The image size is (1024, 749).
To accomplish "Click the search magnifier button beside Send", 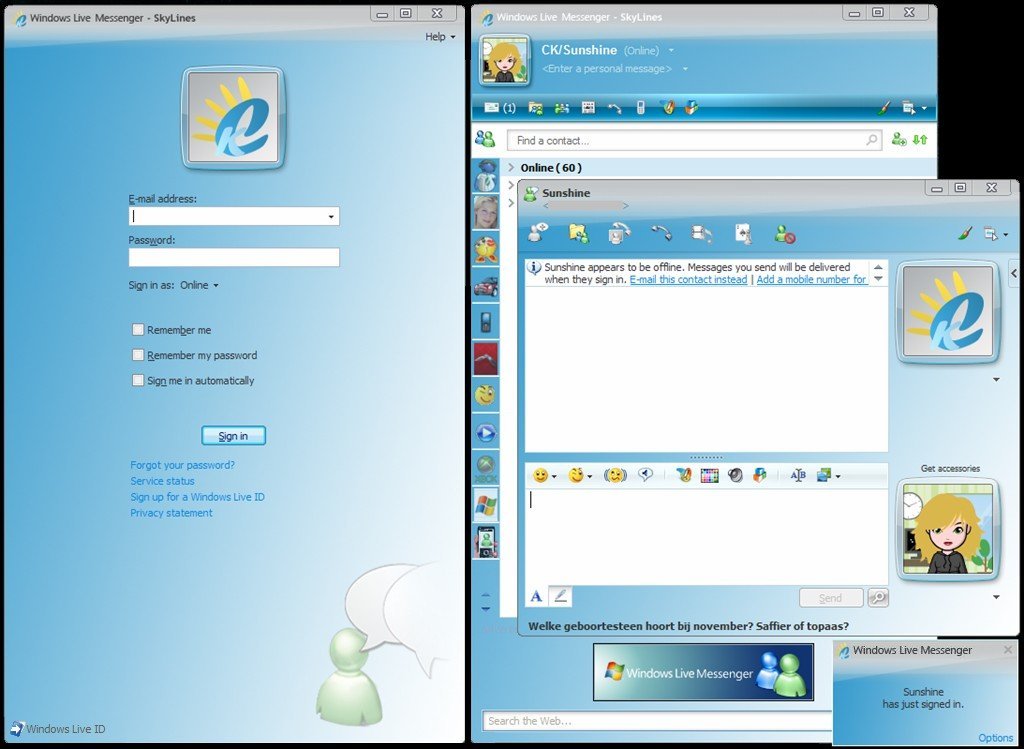I will coord(878,598).
